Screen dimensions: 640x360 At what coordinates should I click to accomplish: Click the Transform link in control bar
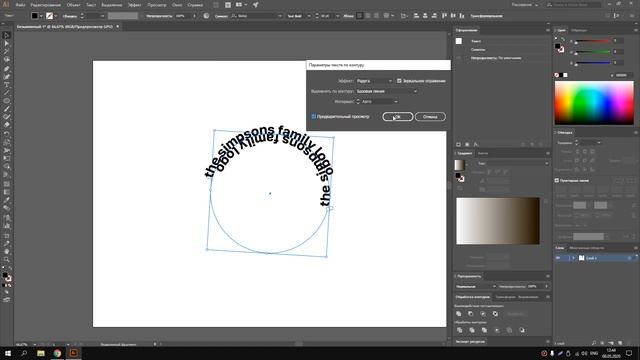487,16
